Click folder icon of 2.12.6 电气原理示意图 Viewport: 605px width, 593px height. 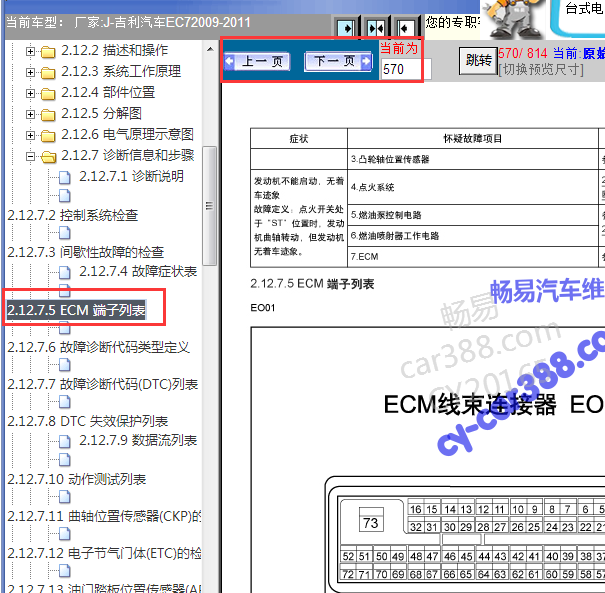point(48,136)
